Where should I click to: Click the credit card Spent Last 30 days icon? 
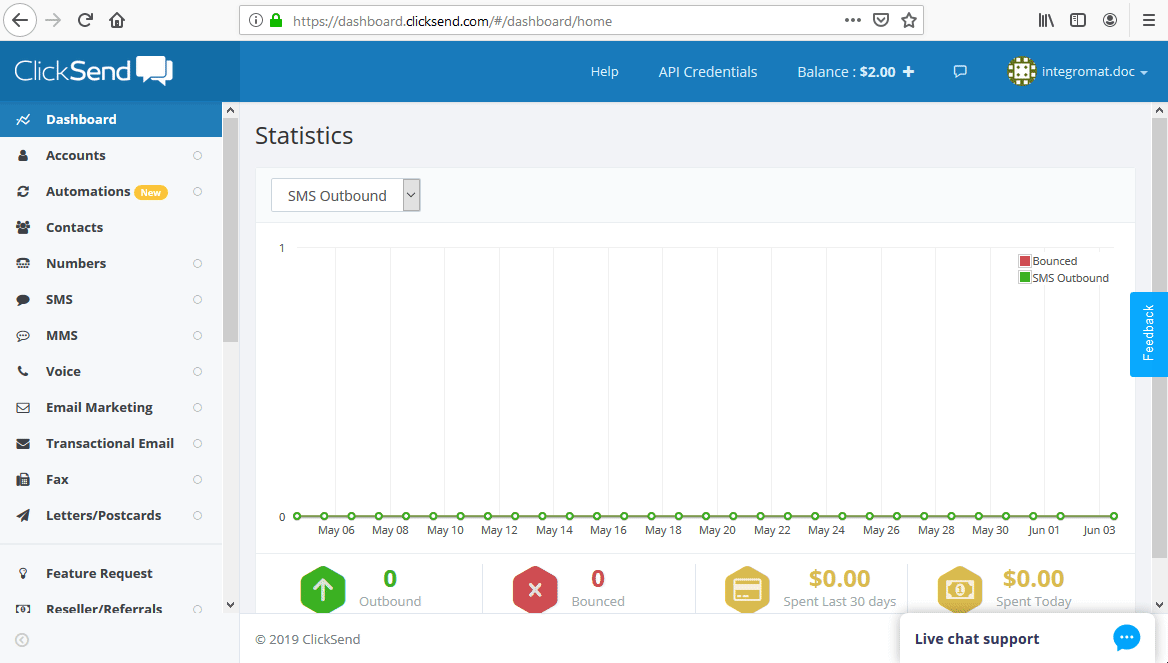click(747, 589)
